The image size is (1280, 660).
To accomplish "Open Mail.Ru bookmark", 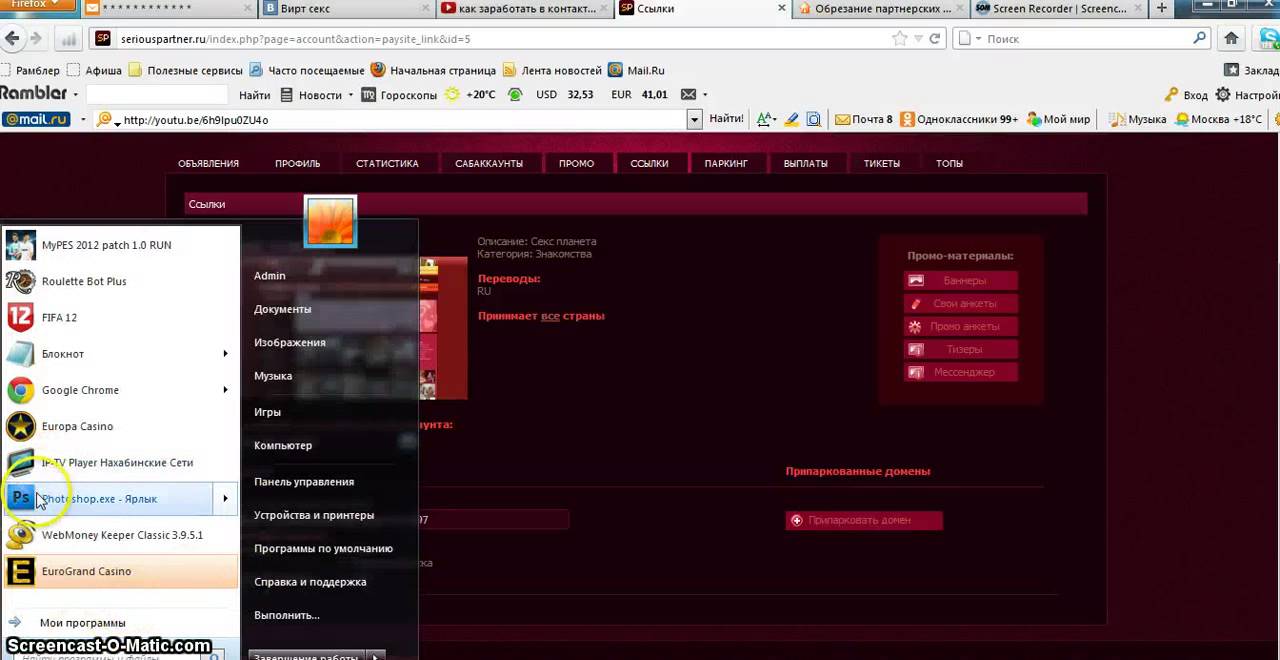I will [x=636, y=70].
